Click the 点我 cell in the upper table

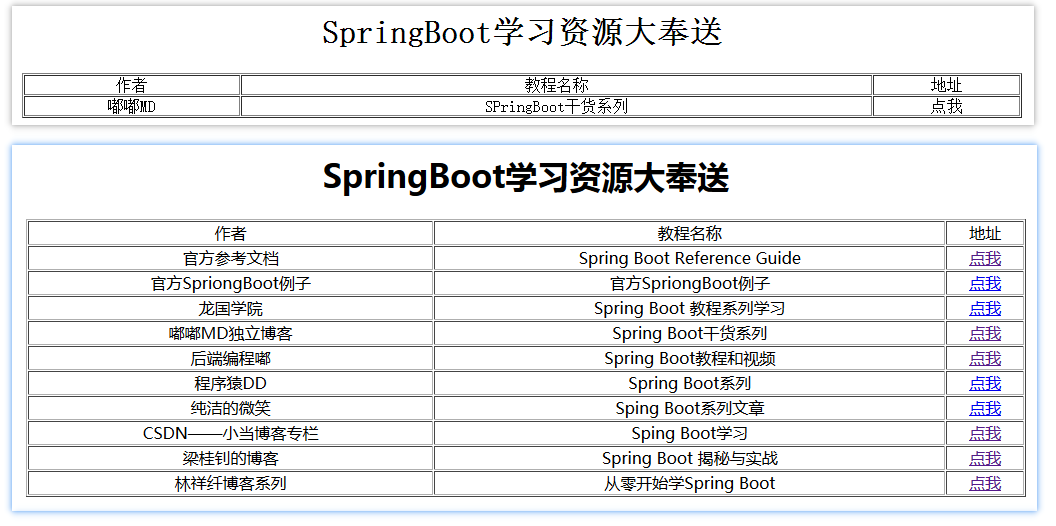(x=946, y=106)
